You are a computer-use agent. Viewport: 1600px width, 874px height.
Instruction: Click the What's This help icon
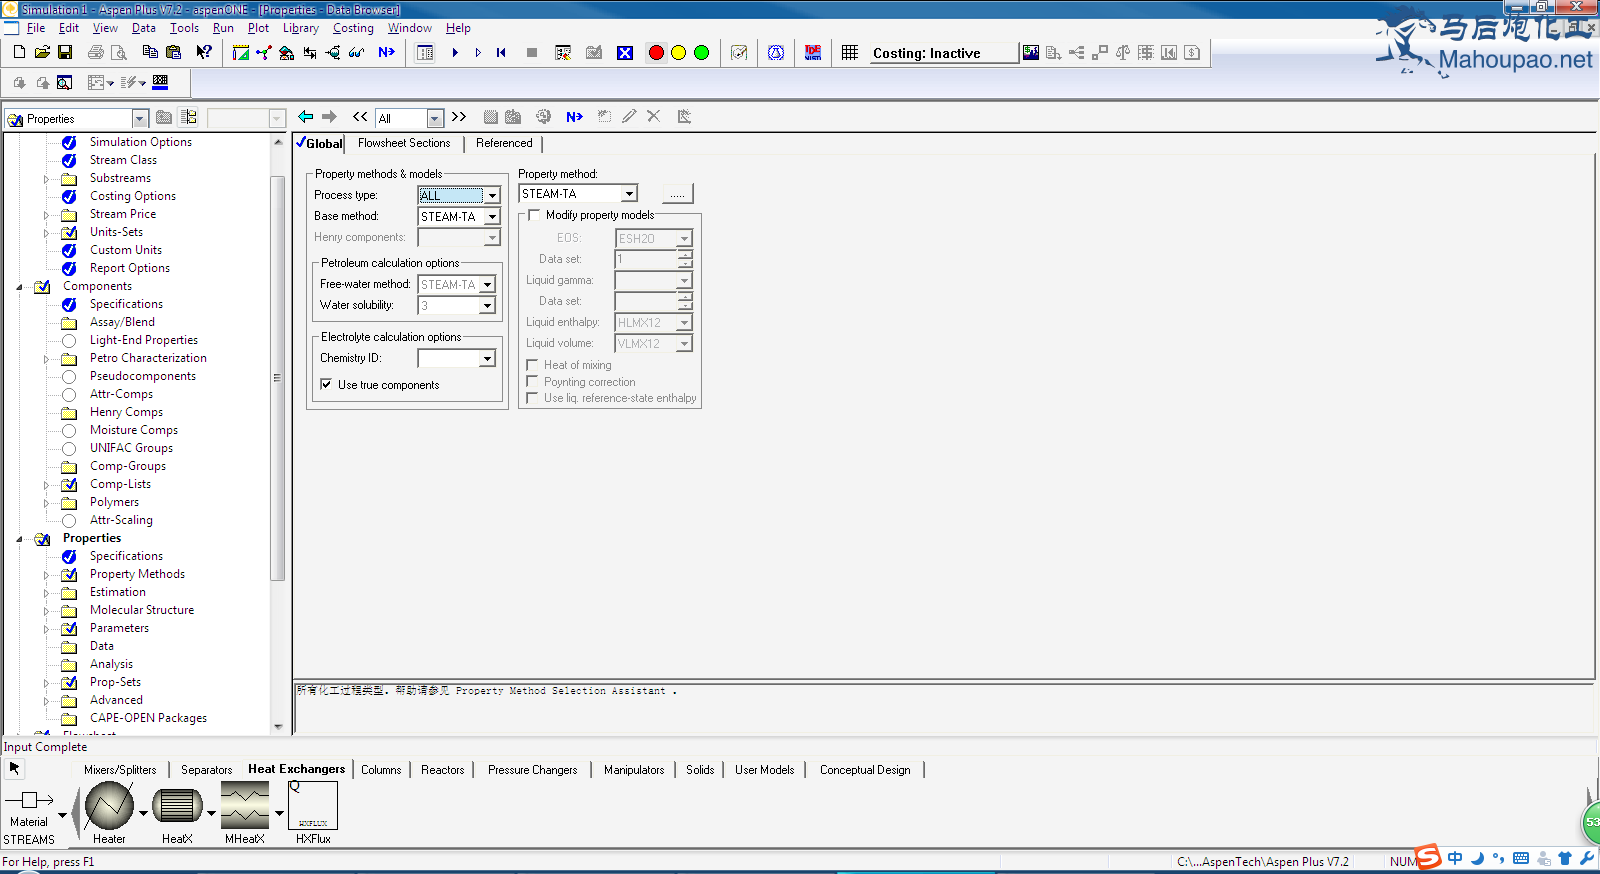click(204, 52)
